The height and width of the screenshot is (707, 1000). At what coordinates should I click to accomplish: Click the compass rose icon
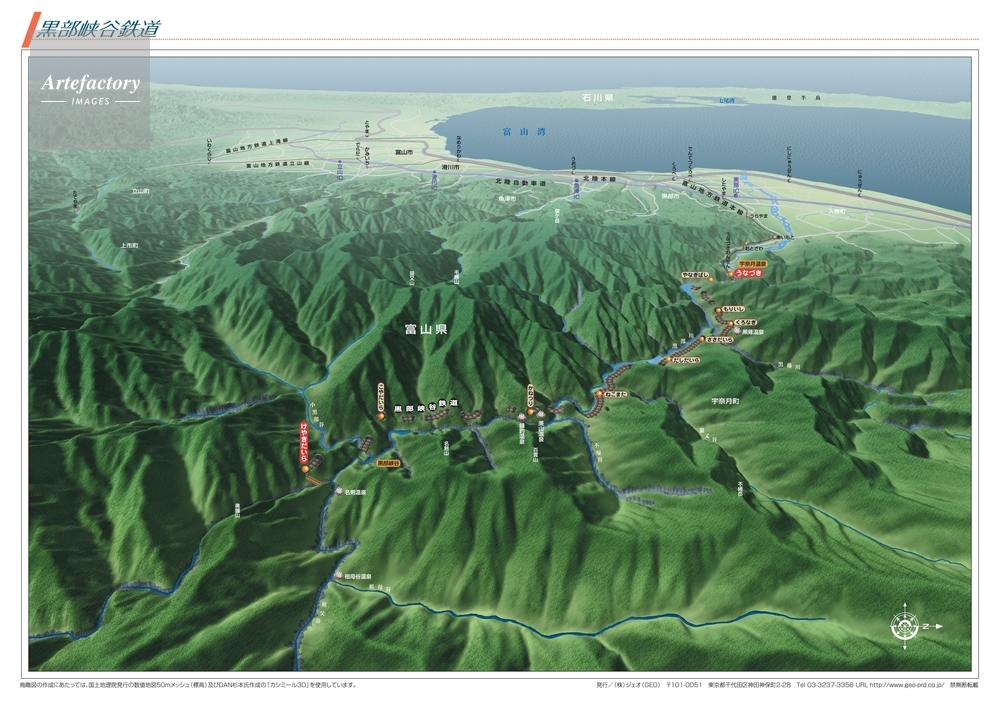pyautogui.click(x=903, y=624)
